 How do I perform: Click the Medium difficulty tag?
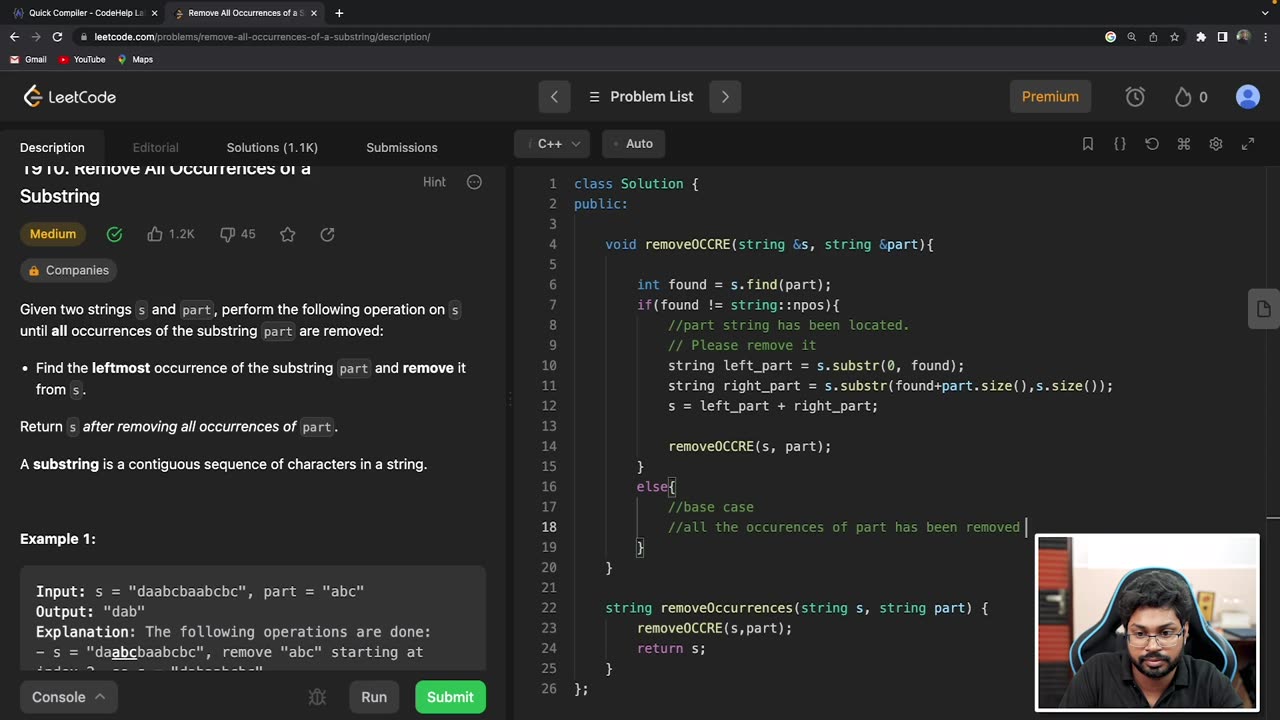(x=53, y=234)
